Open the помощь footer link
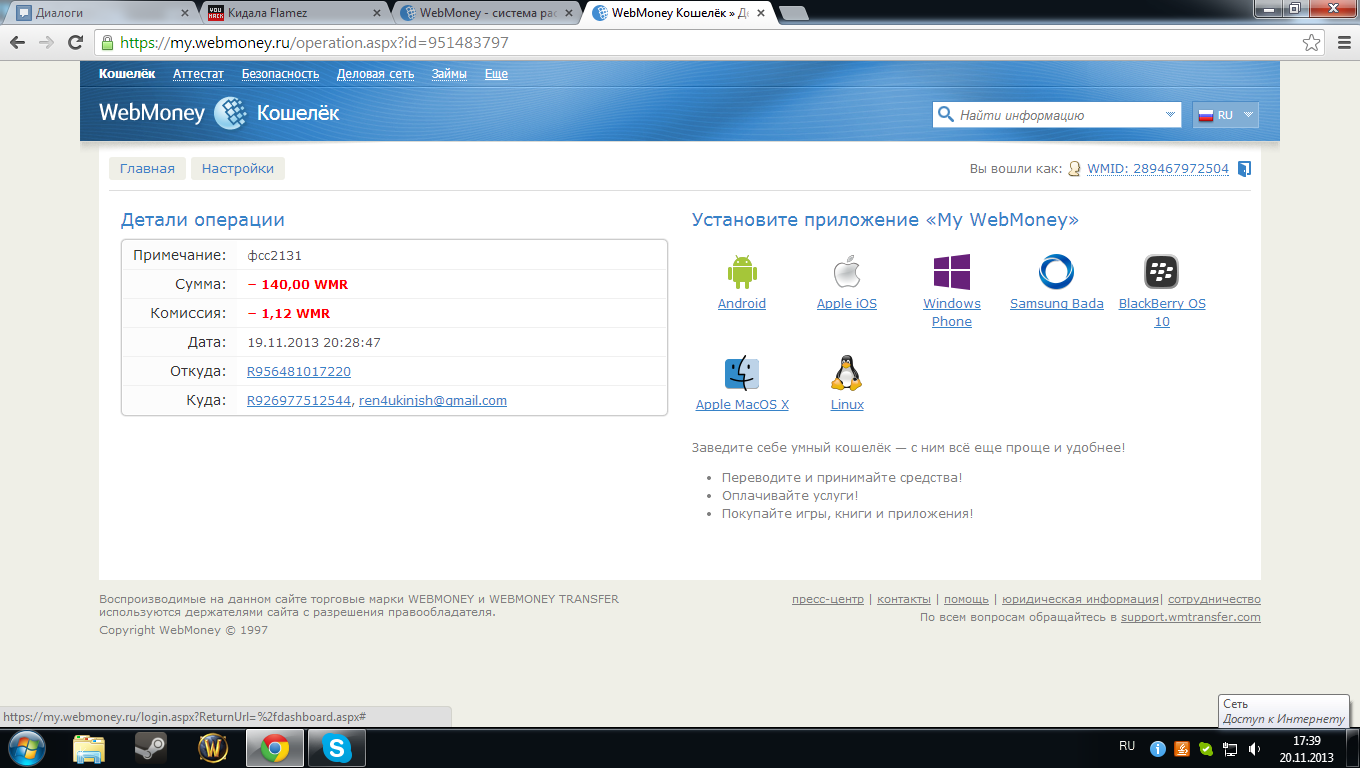This screenshot has height=768, width=1360. tap(966, 599)
